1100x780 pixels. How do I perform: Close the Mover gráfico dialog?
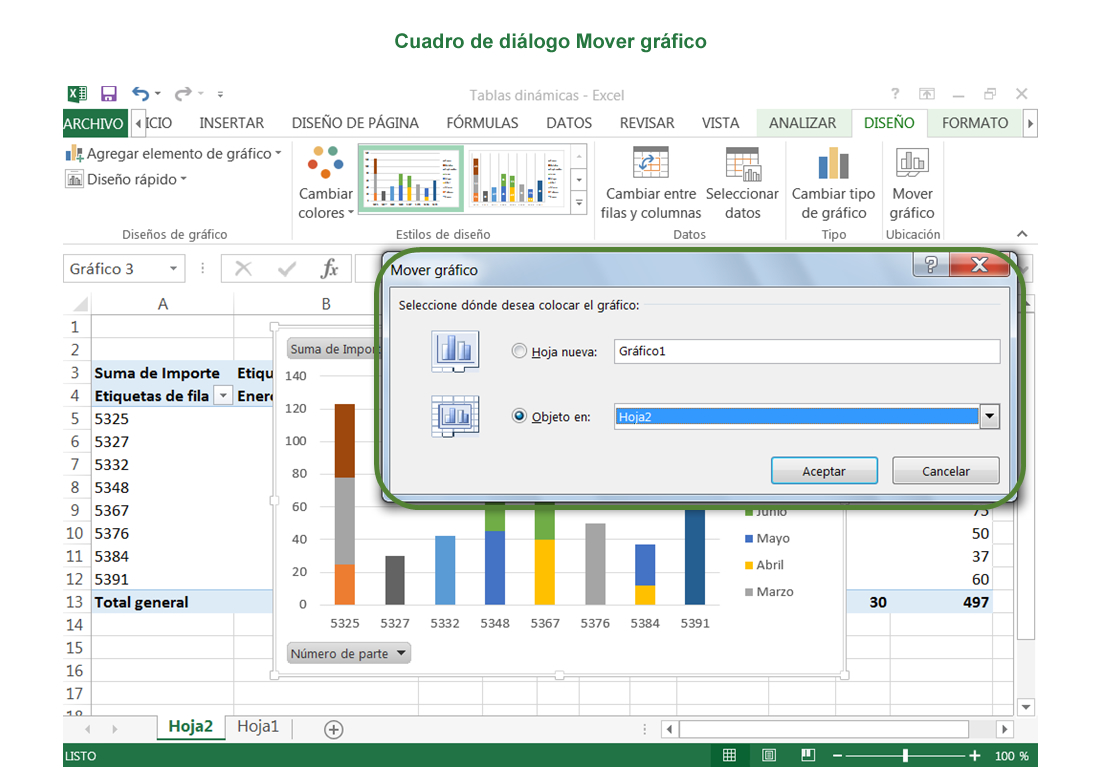(x=979, y=264)
